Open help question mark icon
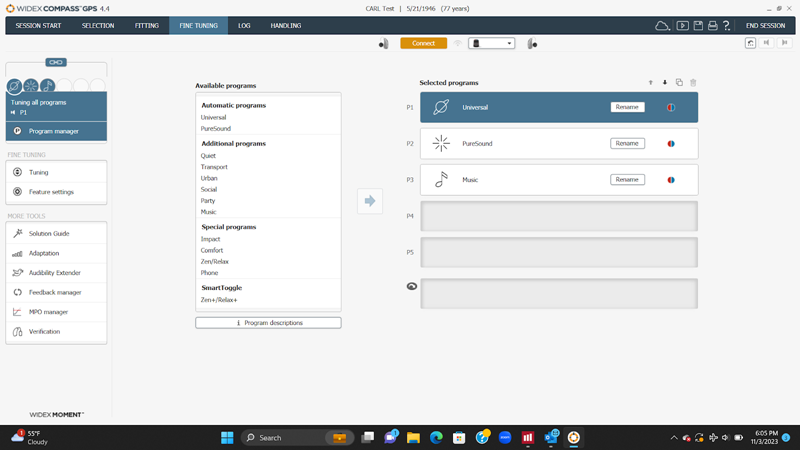The width and height of the screenshot is (800, 450). click(x=727, y=26)
